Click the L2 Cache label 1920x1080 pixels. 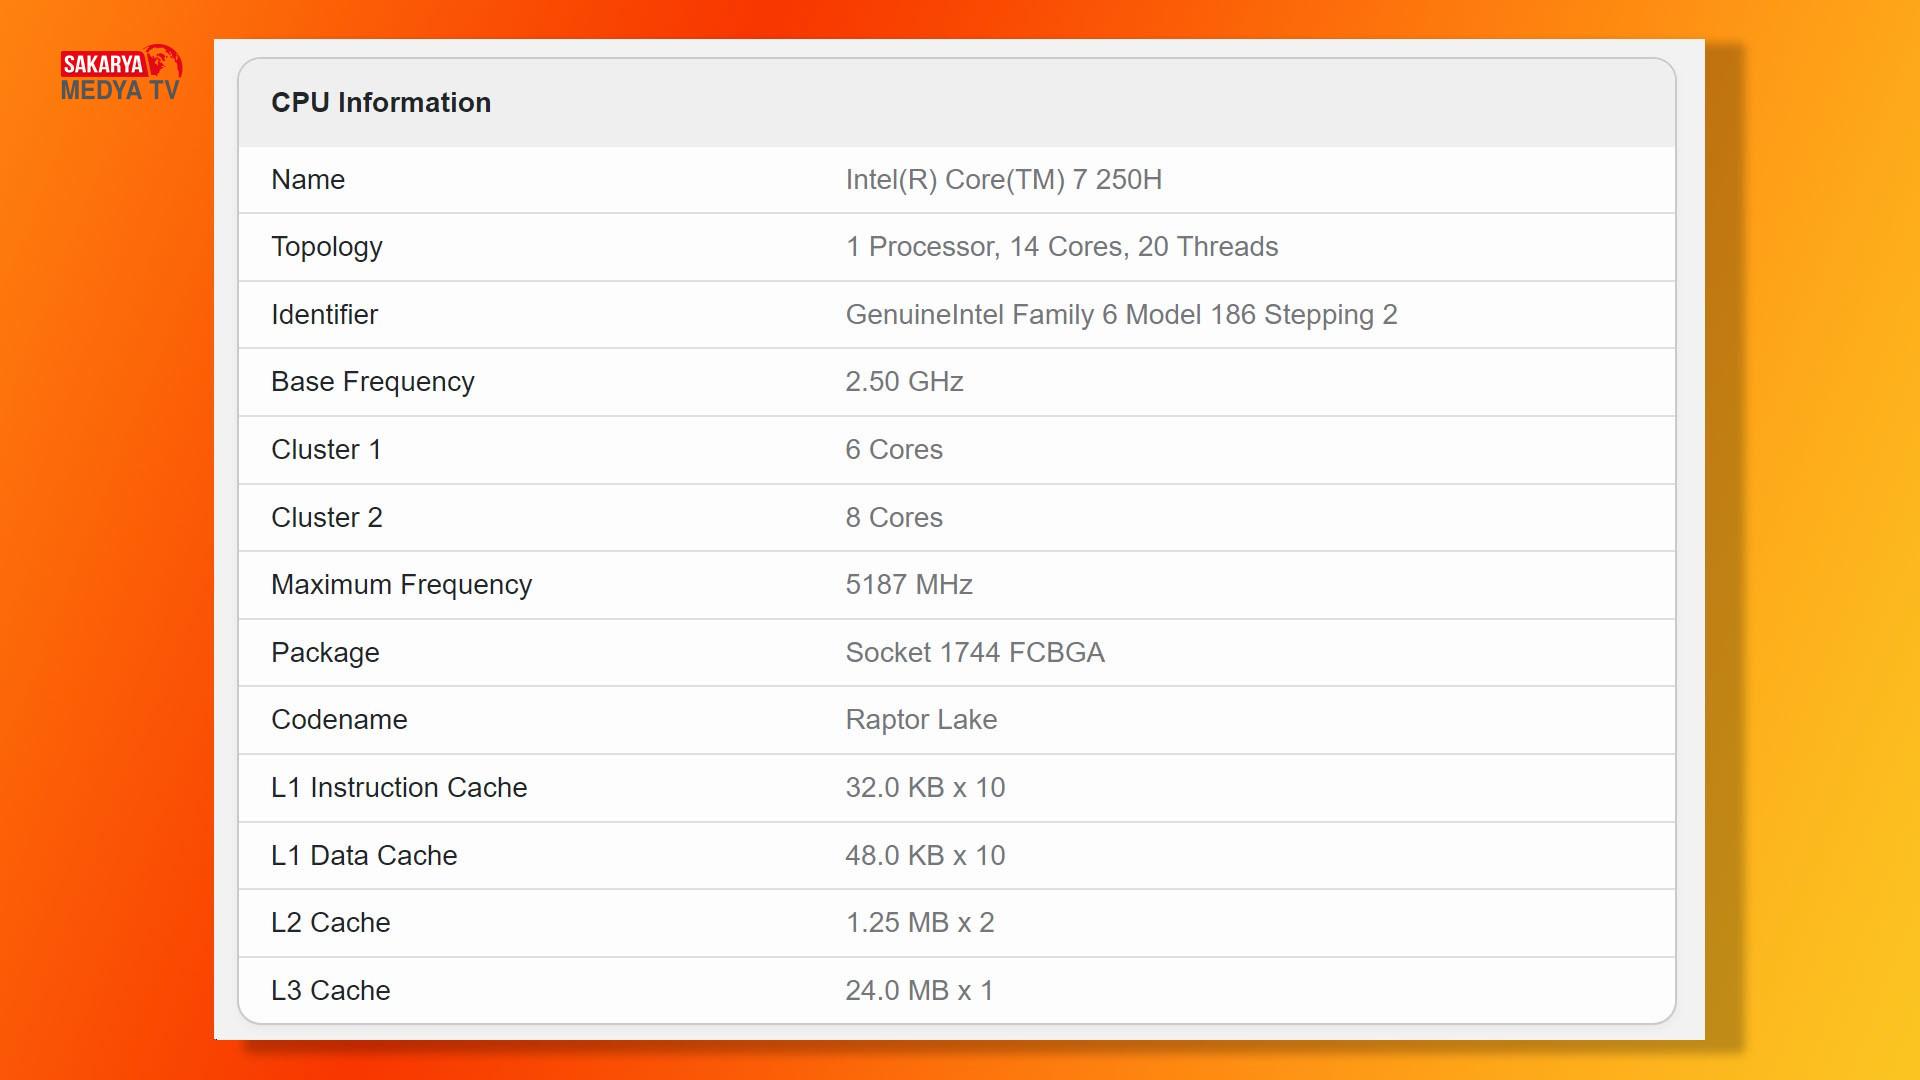(x=330, y=923)
